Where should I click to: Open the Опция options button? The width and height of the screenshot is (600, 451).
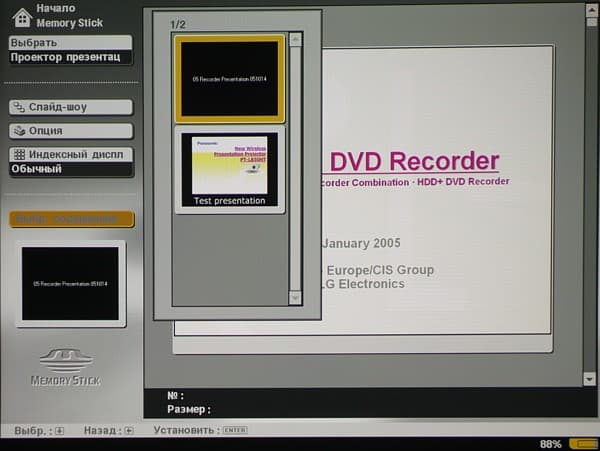click(71, 131)
